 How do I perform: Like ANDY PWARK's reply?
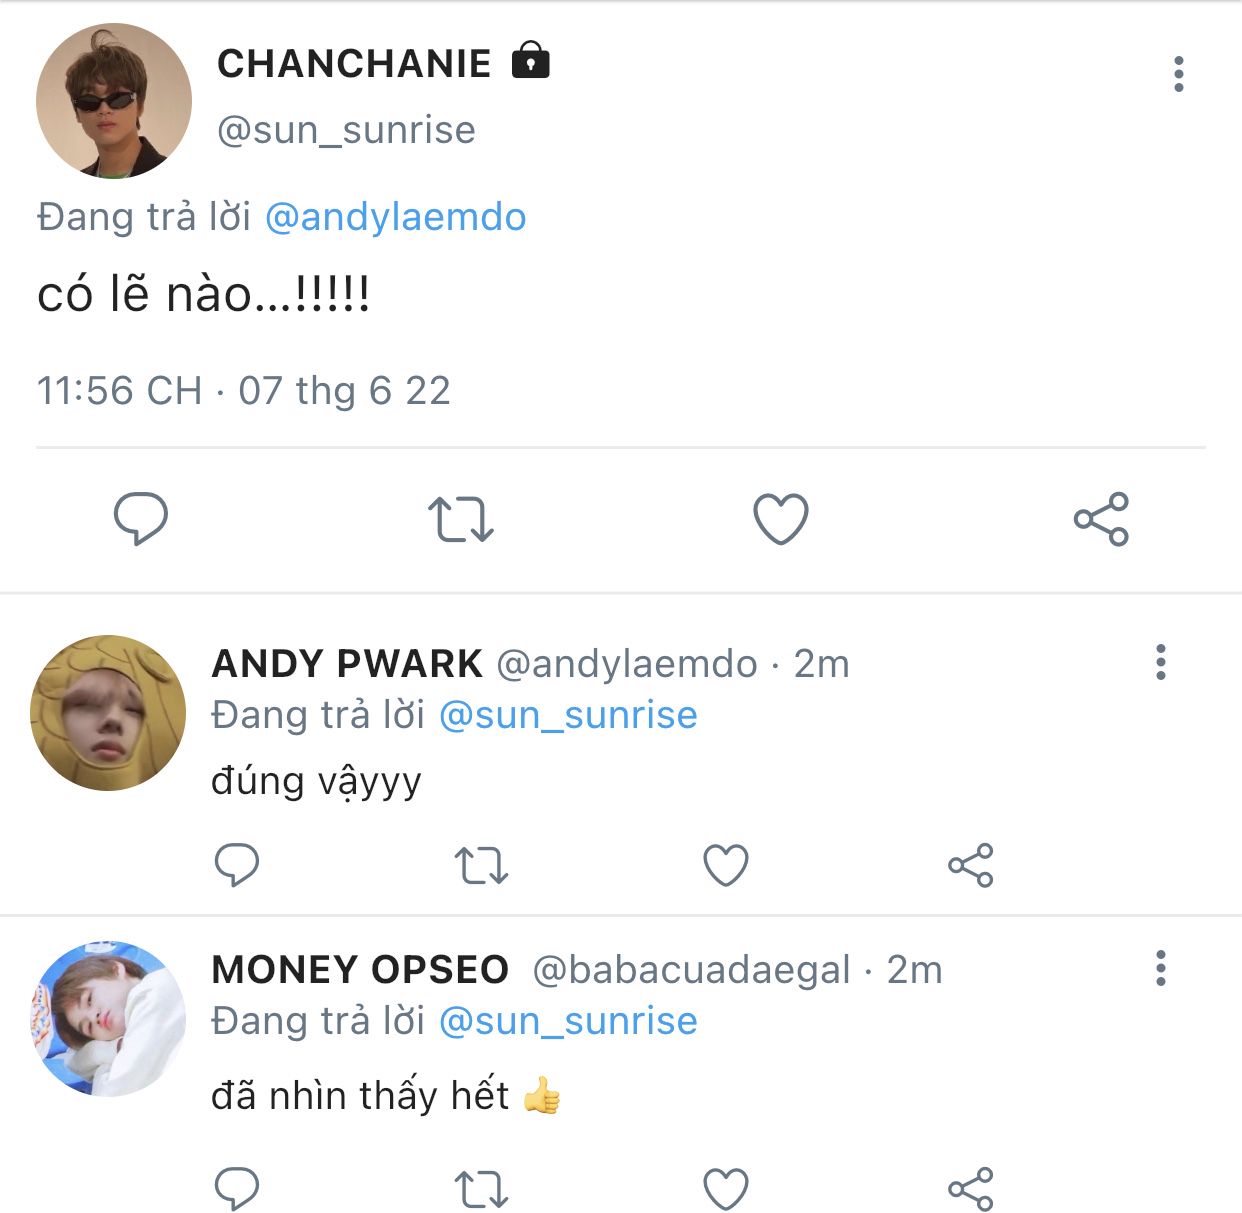[726, 866]
